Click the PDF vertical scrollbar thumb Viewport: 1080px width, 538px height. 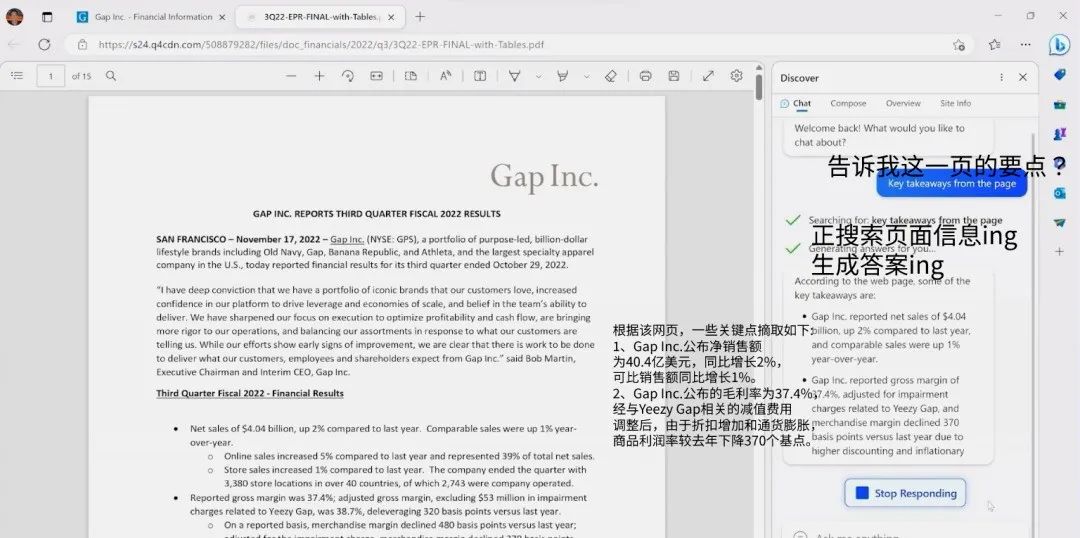[x=759, y=87]
